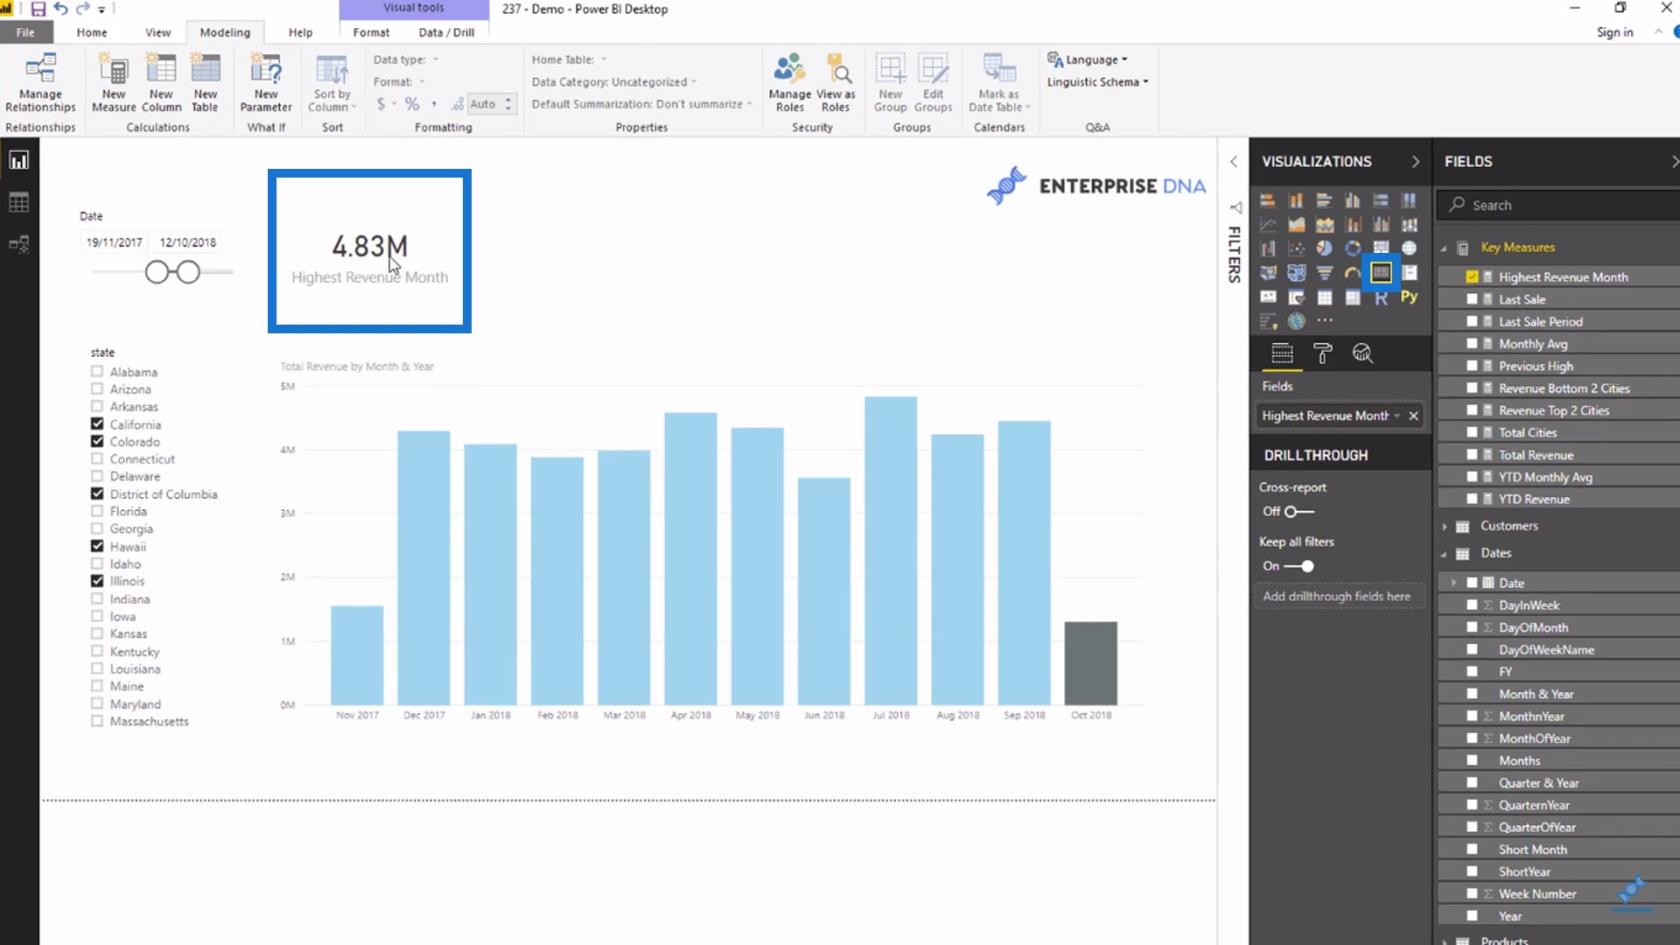Choose the ArcGIS Maps visual

pos(1296,321)
